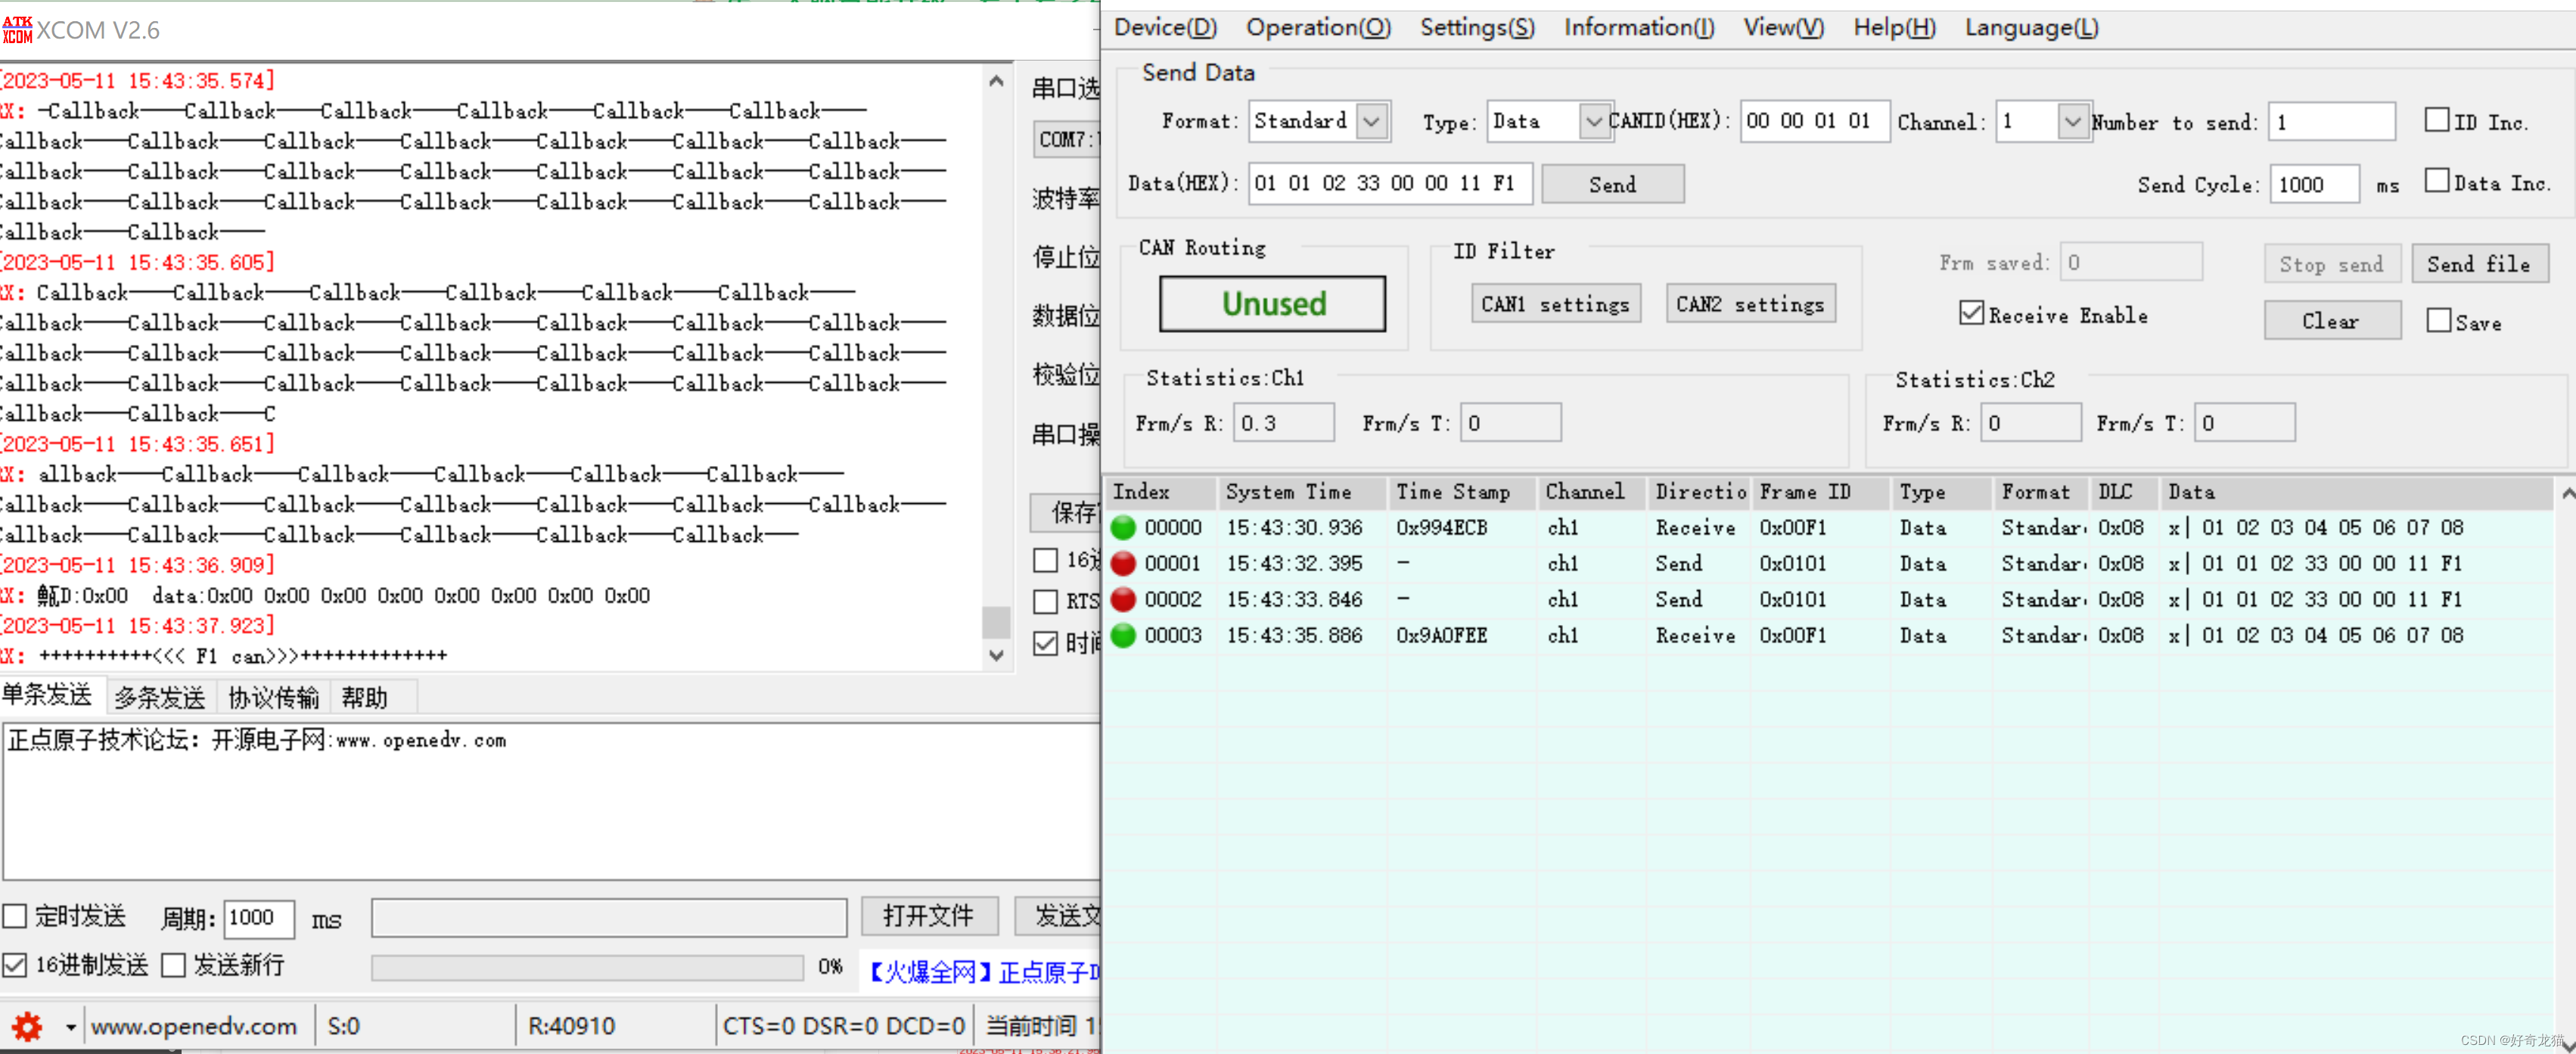This screenshot has width=2576, height=1054.
Task: Expand Channel dropdown to select channel
Action: click(2070, 122)
